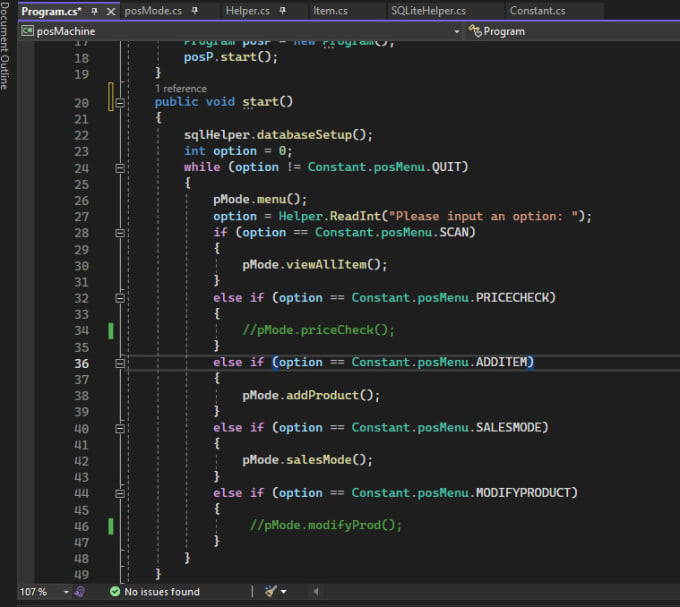
Task: Click on 'sqlHelper.databaseSetup();' line
Action: coord(278,135)
